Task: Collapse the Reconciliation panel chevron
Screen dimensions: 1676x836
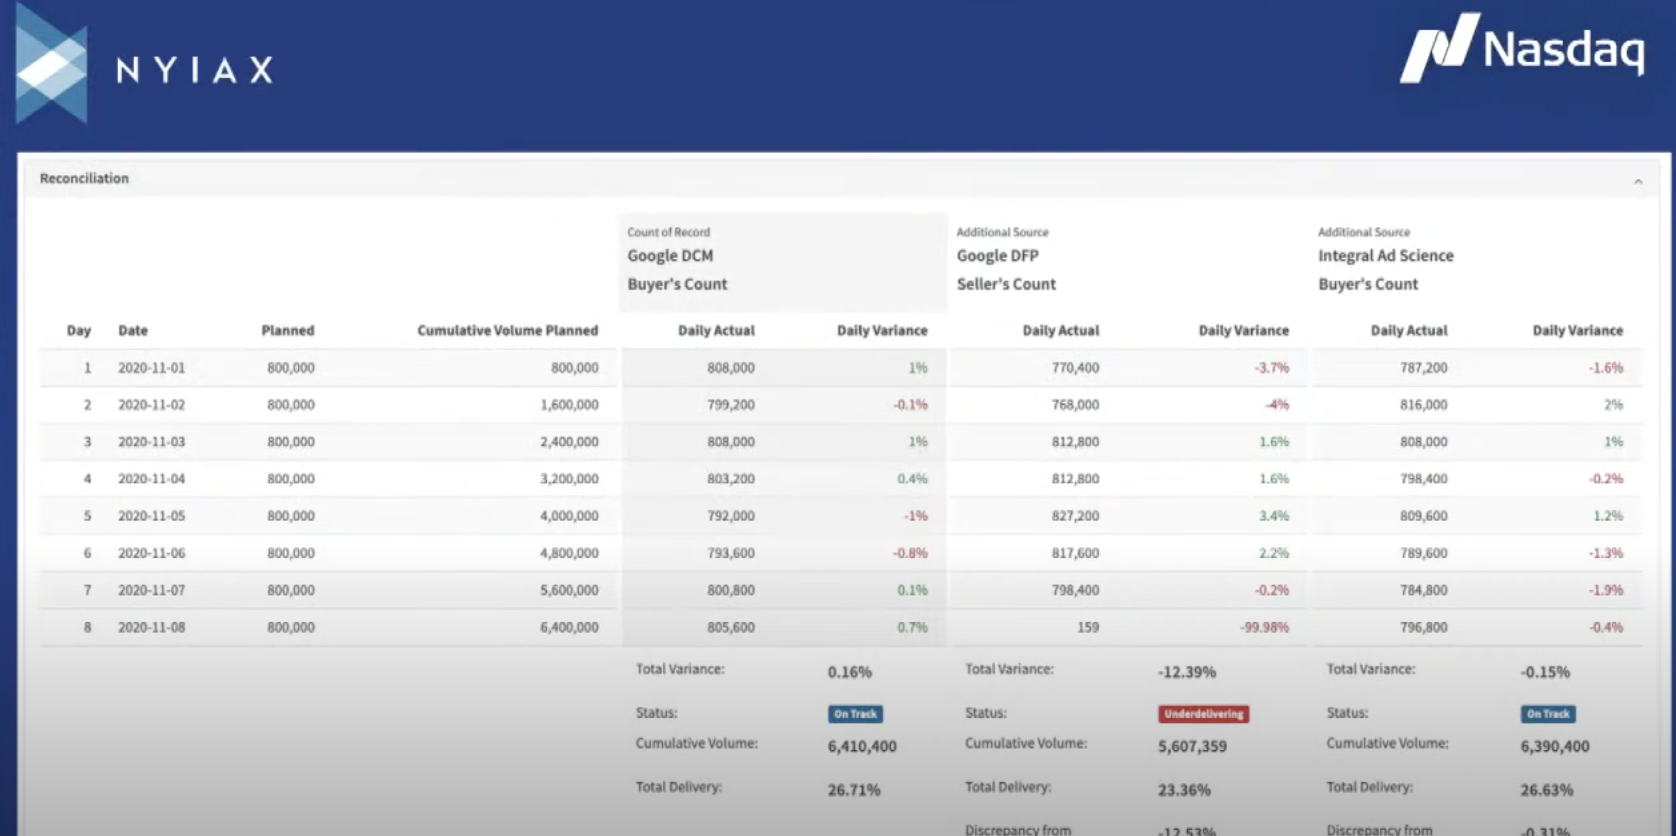Action: pos(1638,181)
